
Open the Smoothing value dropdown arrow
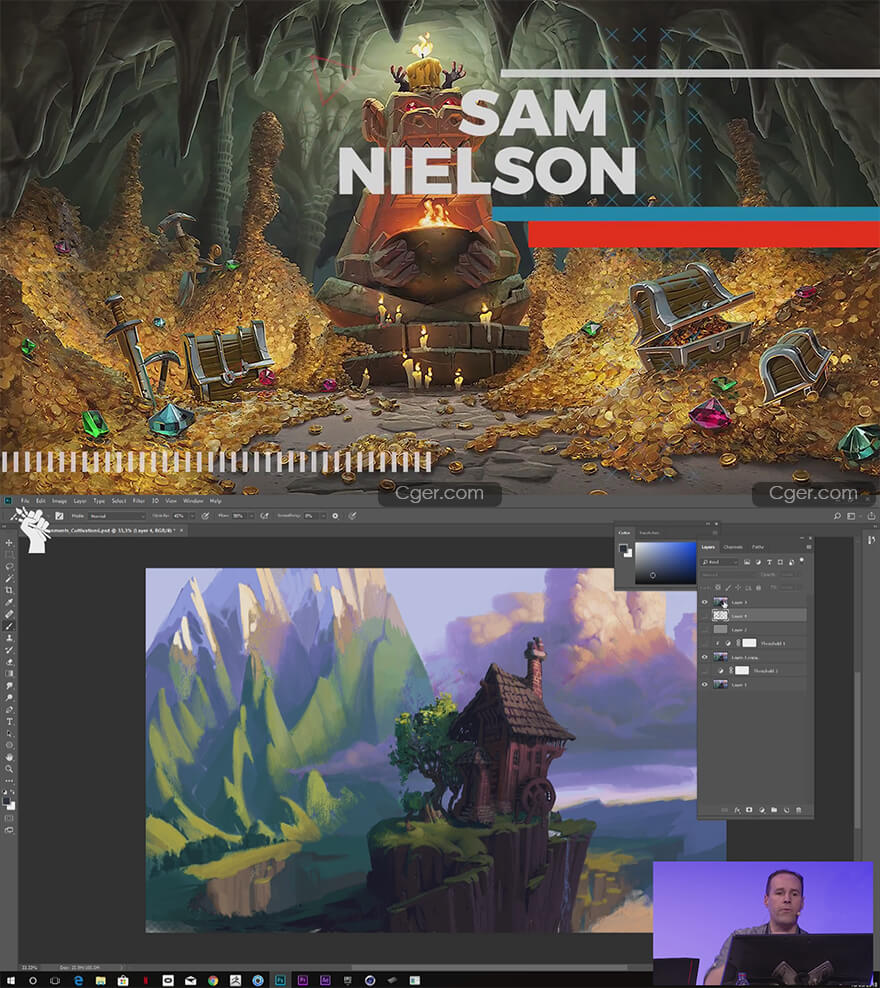pyautogui.click(x=323, y=516)
